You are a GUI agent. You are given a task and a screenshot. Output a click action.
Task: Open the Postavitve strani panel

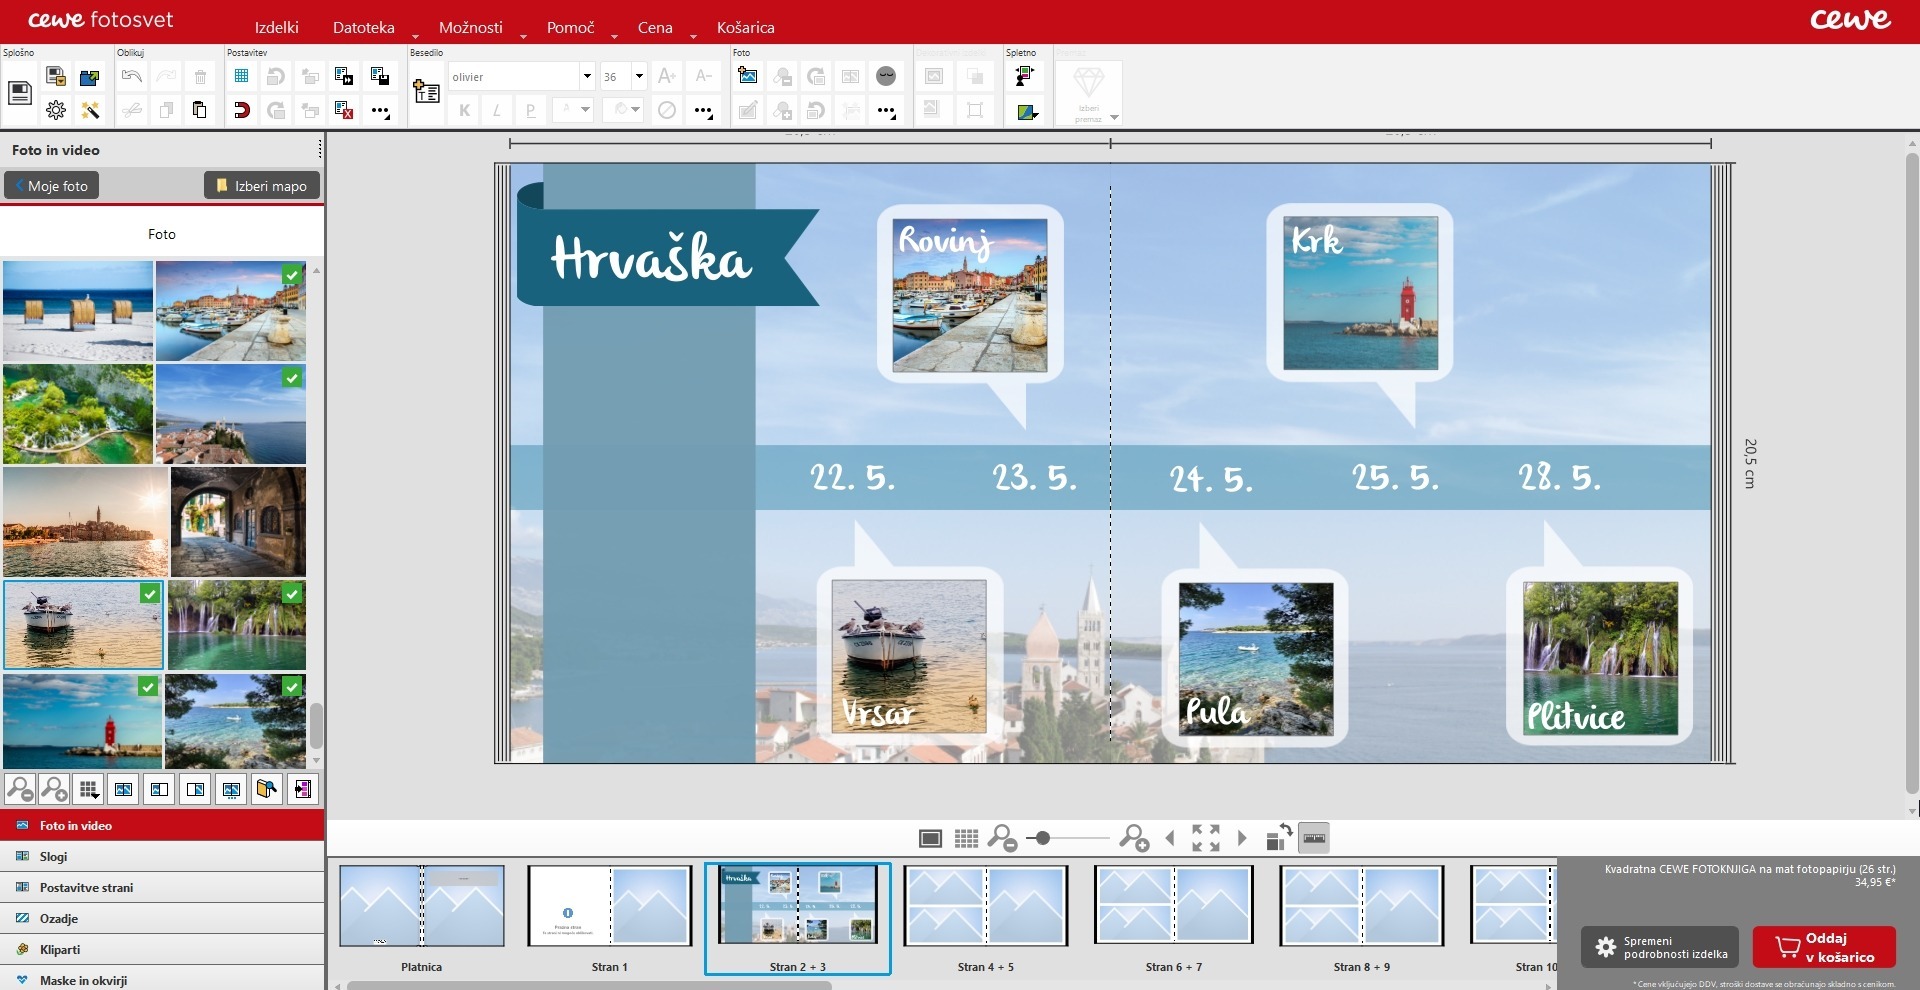pos(162,888)
